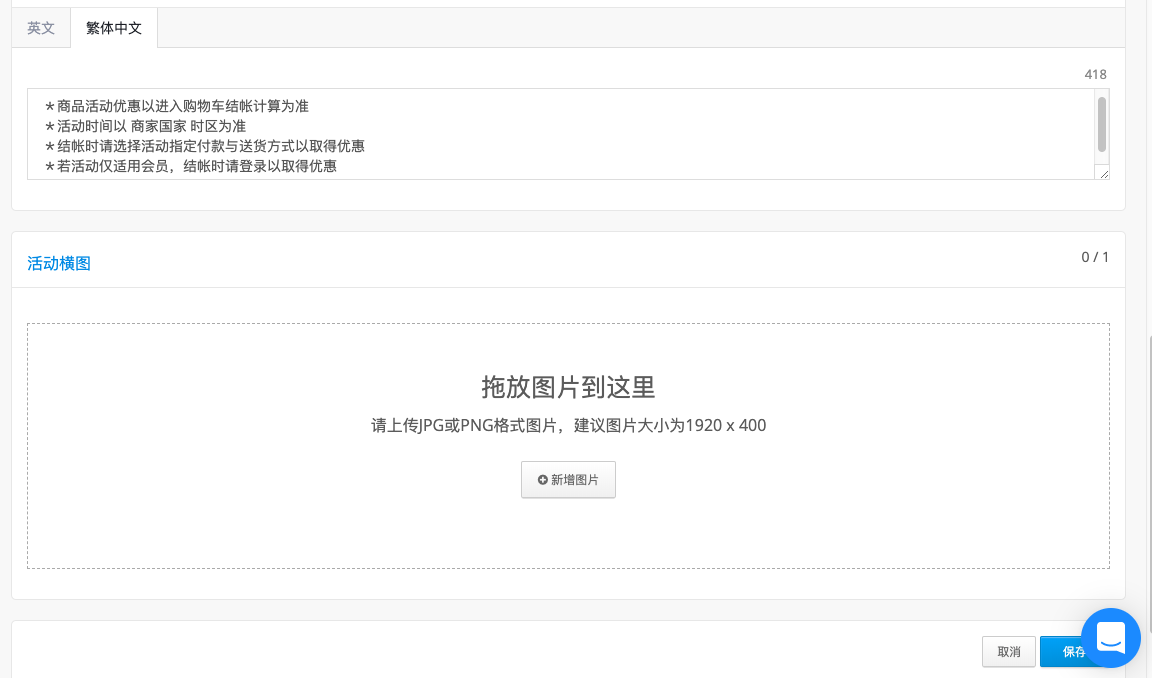
Task: Click the line ＊活动时间以 商家国家 时区为准
Action: point(145,126)
